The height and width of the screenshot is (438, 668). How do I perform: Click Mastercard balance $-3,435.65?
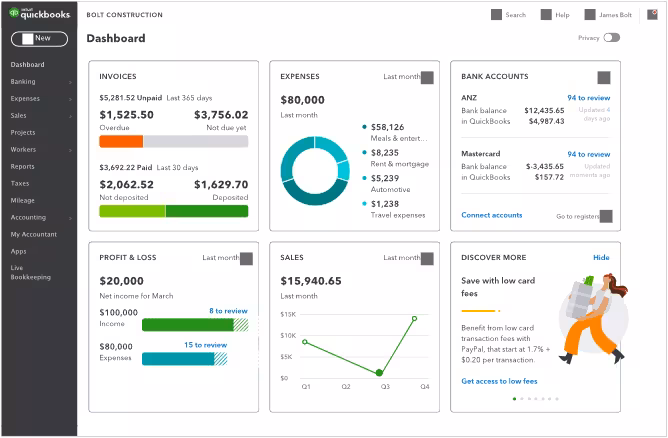544,166
